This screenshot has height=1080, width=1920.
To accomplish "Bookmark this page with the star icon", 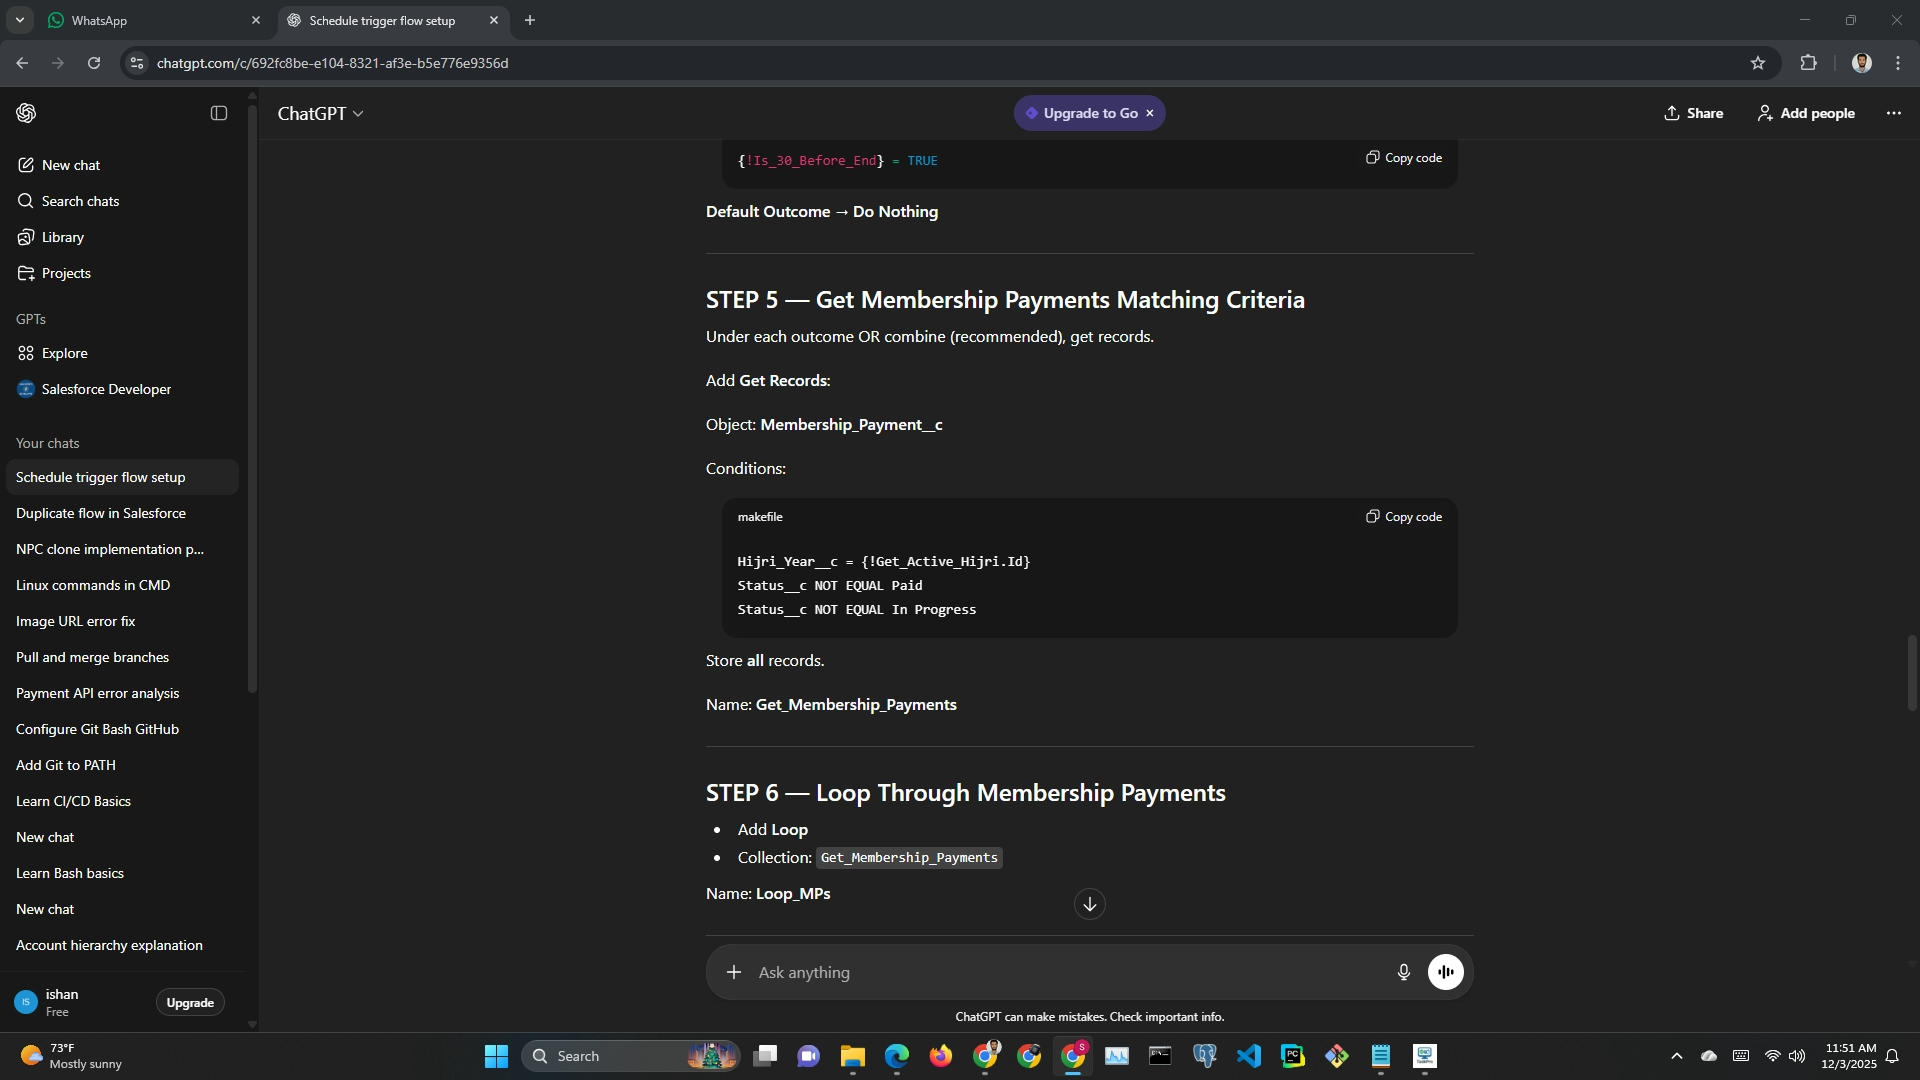I will [x=1757, y=63].
